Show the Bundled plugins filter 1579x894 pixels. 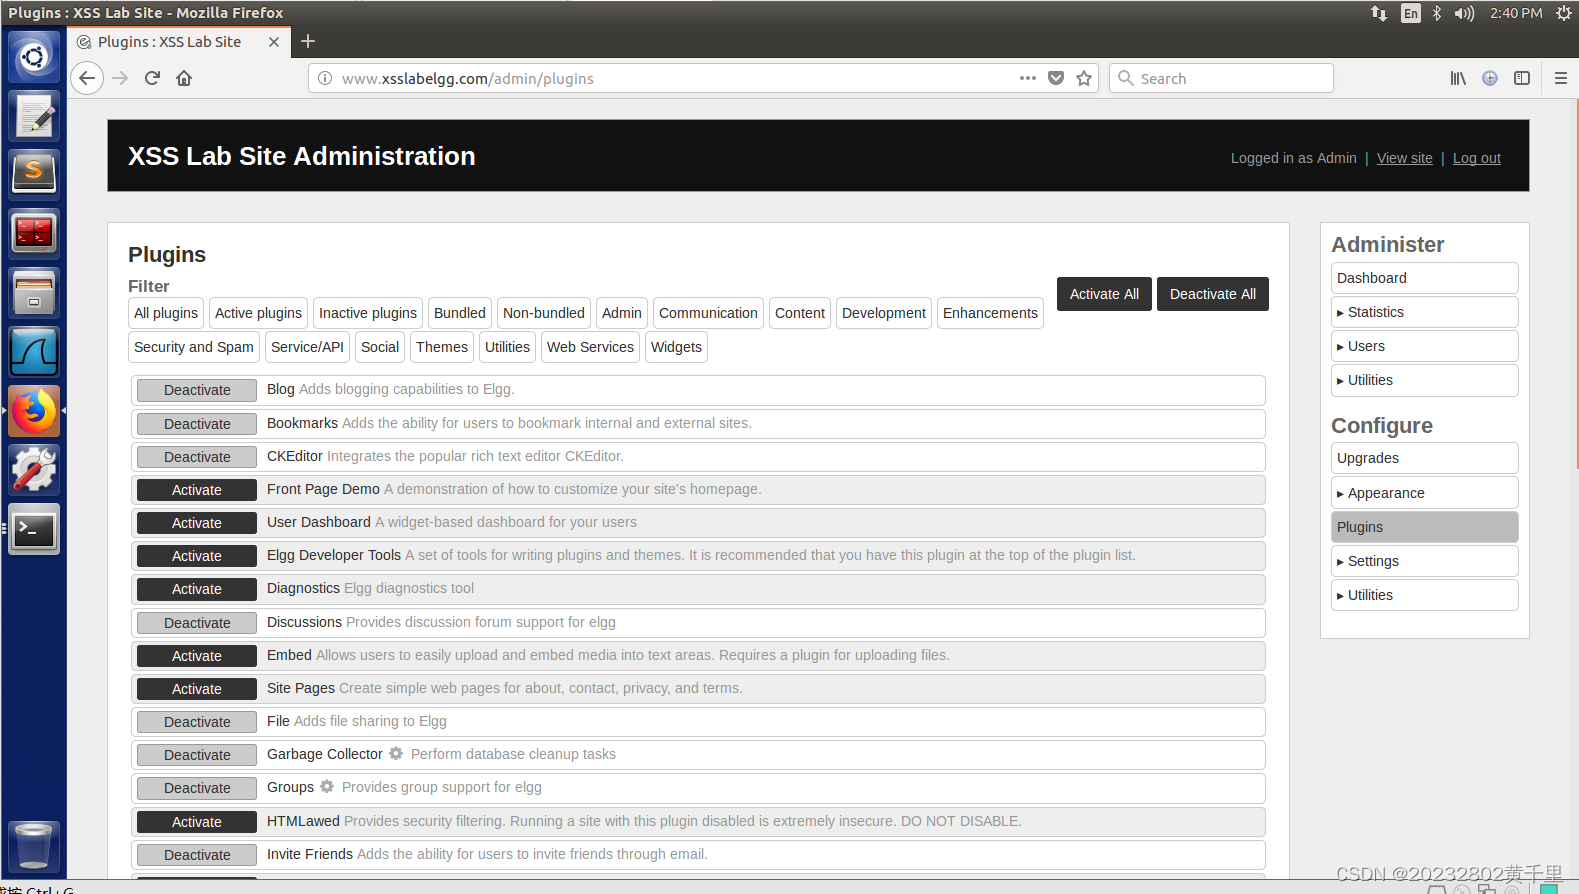point(460,313)
